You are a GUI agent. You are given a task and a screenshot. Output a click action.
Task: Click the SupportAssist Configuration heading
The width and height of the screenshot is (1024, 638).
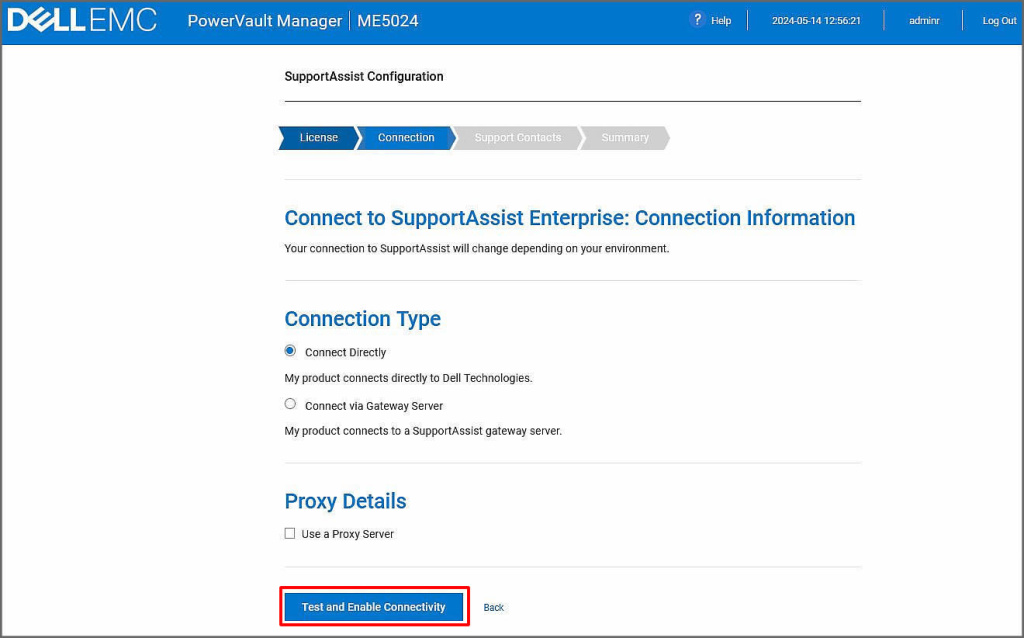point(364,77)
